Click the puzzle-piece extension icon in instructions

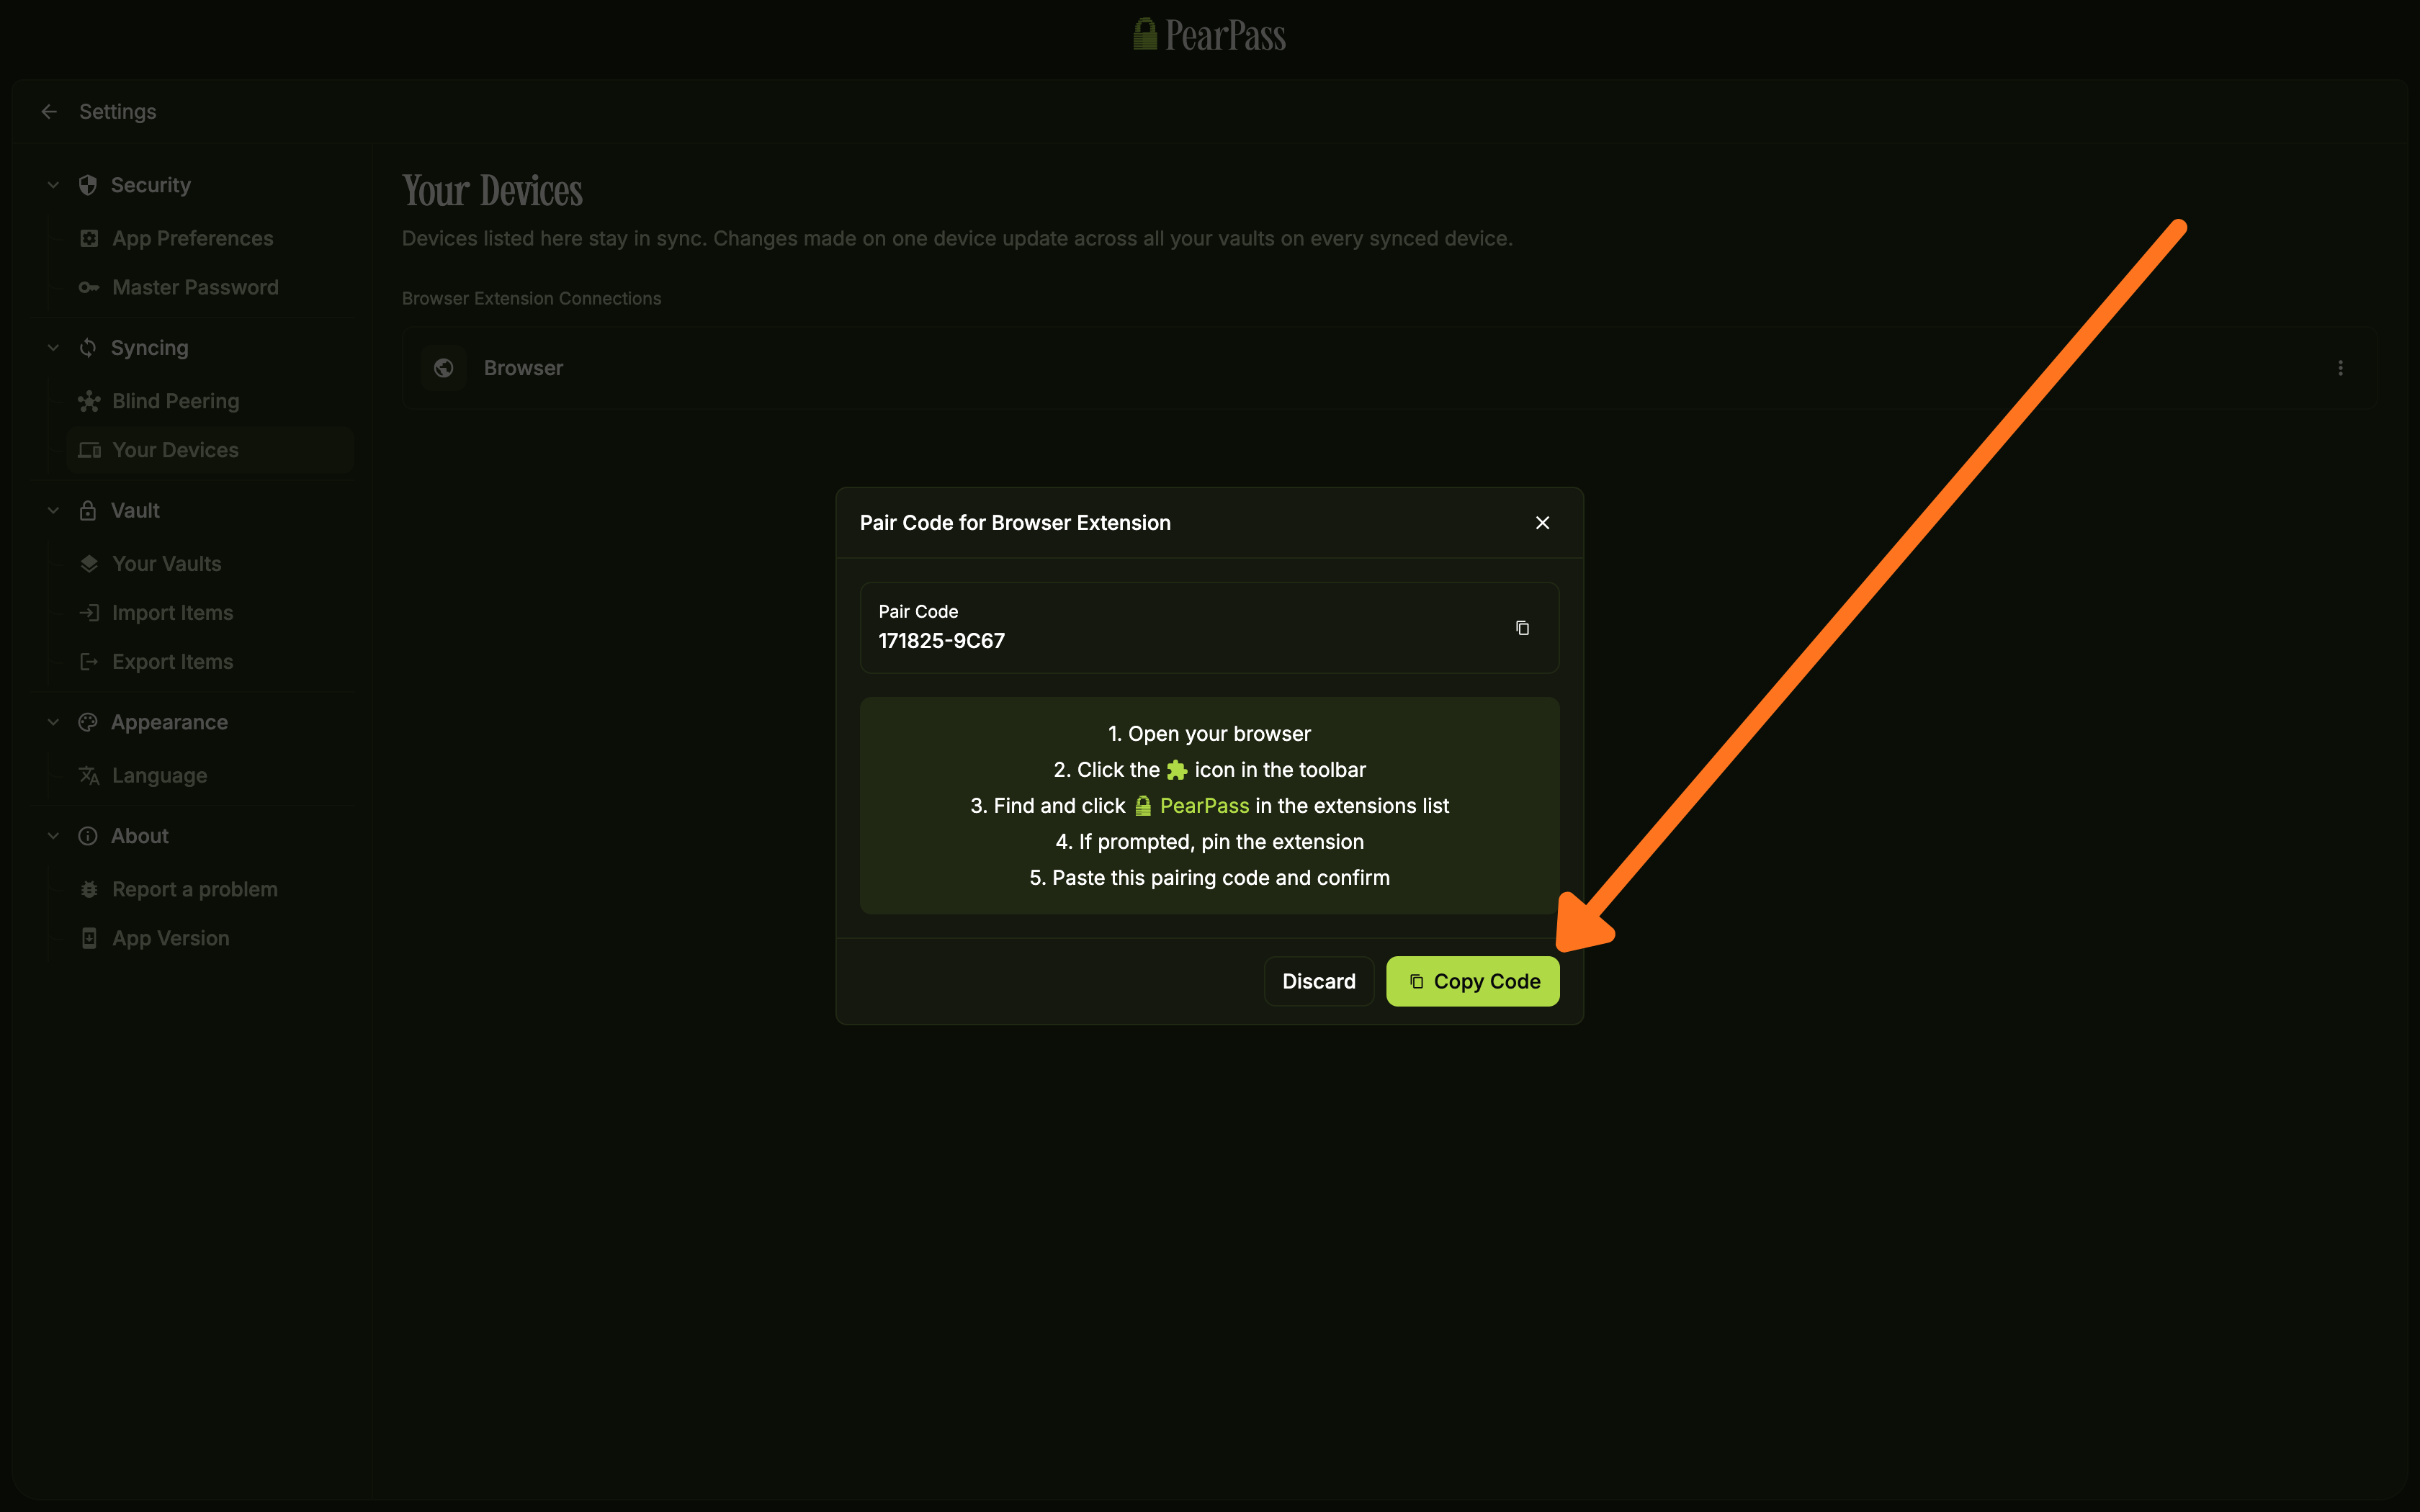(1177, 770)
